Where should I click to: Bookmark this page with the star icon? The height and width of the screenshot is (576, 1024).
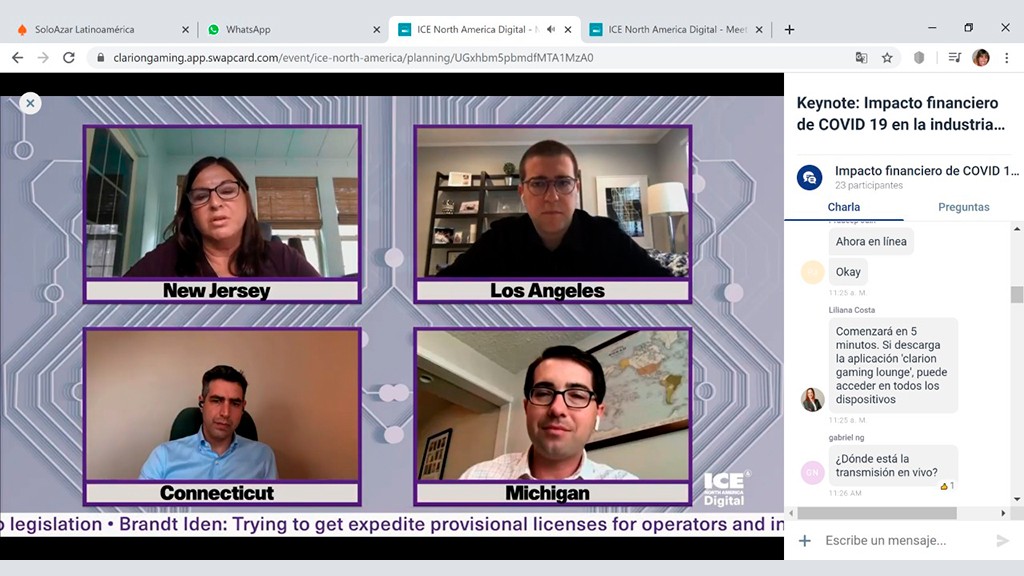click(887, 58)
